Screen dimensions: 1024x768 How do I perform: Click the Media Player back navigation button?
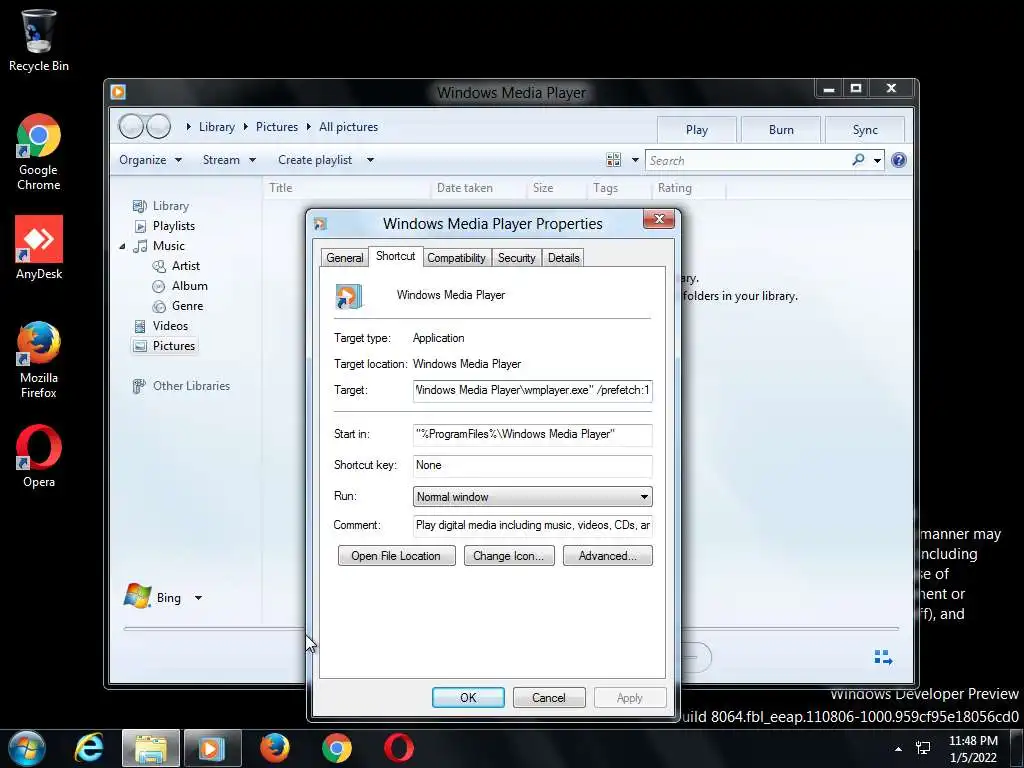click(131, 126)
